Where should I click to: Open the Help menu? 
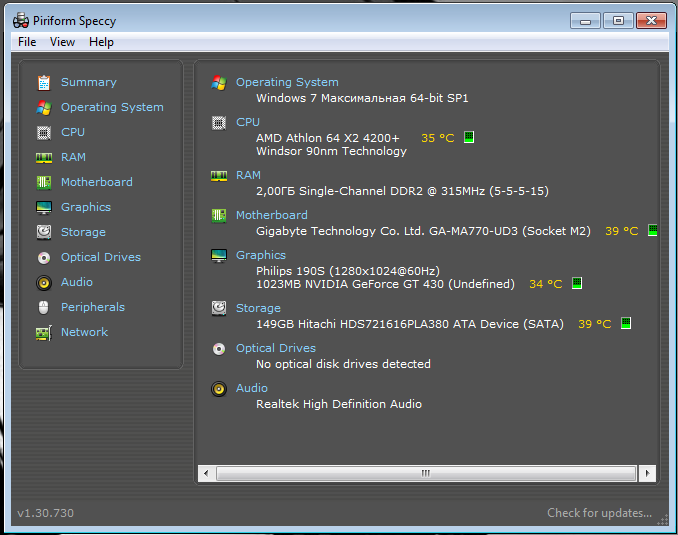[x=101, y=42]
